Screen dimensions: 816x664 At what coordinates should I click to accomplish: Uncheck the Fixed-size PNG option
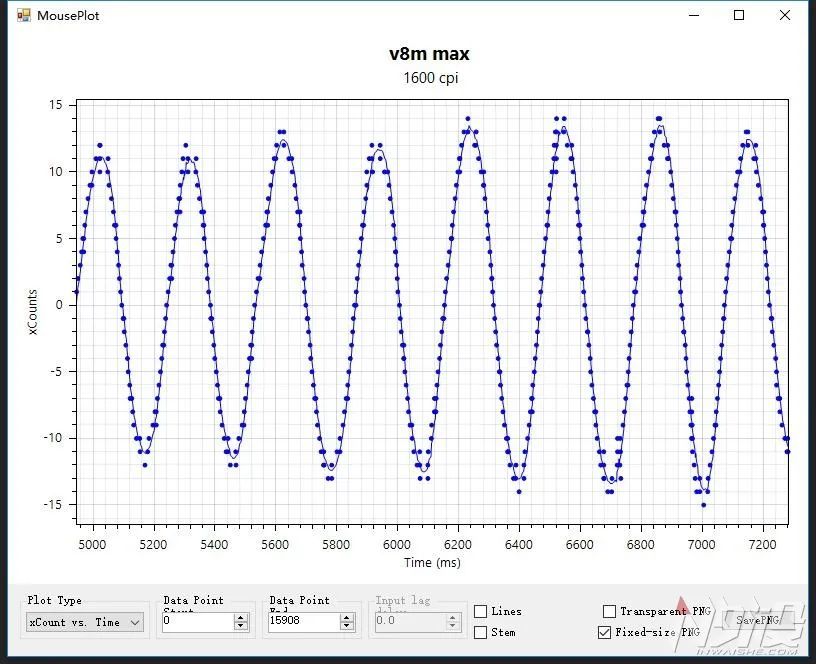click(604, 632)
